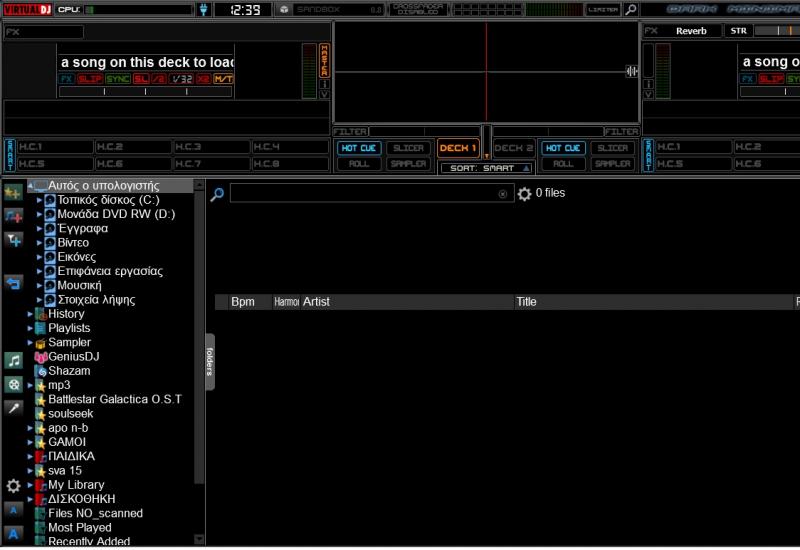Click left deck 'V' button
The height and width of the screenshot is (550, 800).
(324, 94)
